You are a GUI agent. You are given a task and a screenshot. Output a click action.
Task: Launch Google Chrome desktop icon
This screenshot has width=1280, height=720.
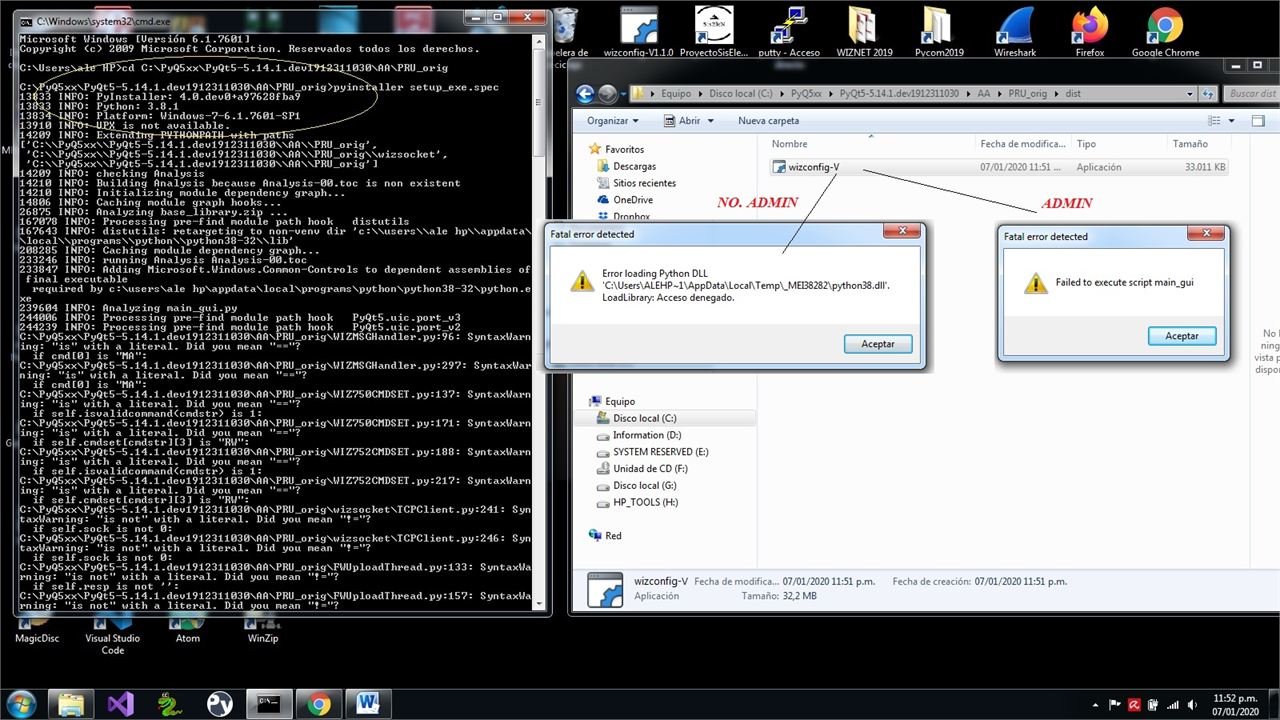(x=1166, y=31)
